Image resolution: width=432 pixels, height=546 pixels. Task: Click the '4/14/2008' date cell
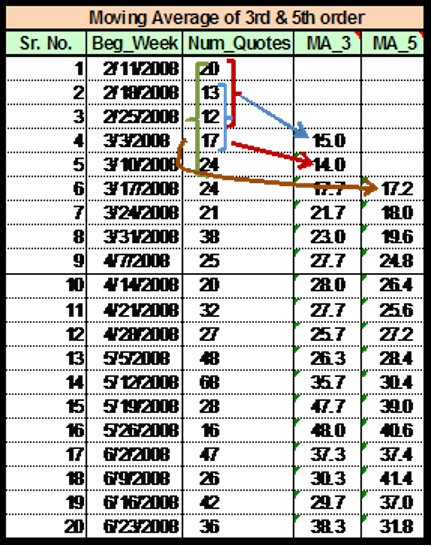[134, 285]
